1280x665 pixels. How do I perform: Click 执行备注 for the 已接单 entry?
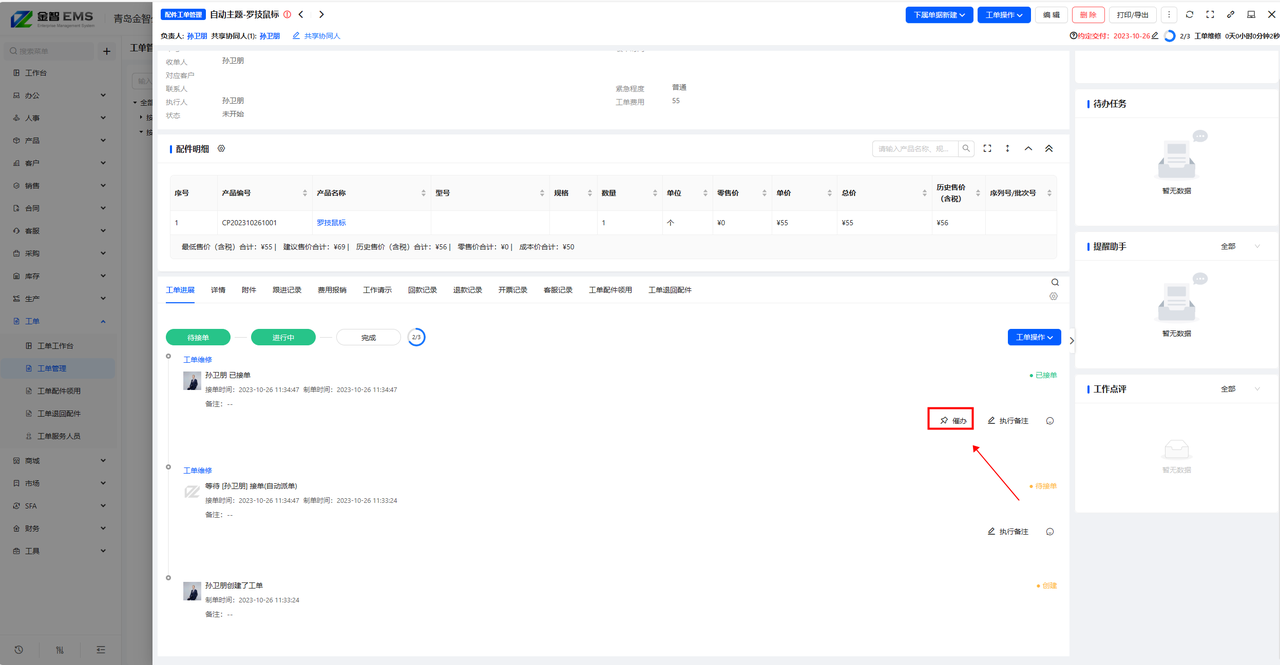click(1008, 421)
